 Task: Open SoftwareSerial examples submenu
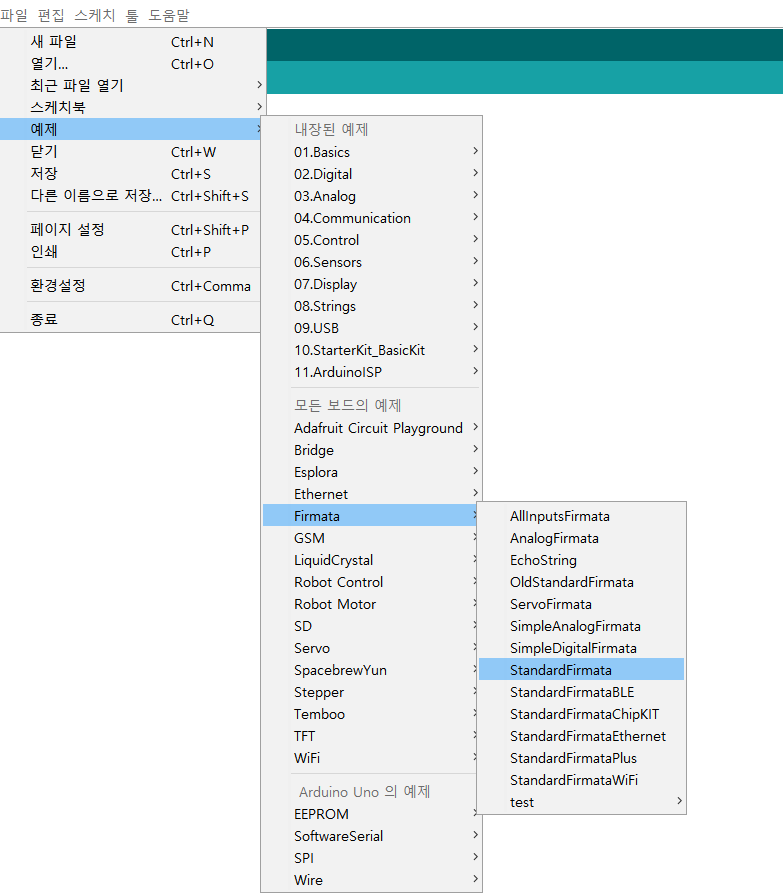tap(371, 836)
